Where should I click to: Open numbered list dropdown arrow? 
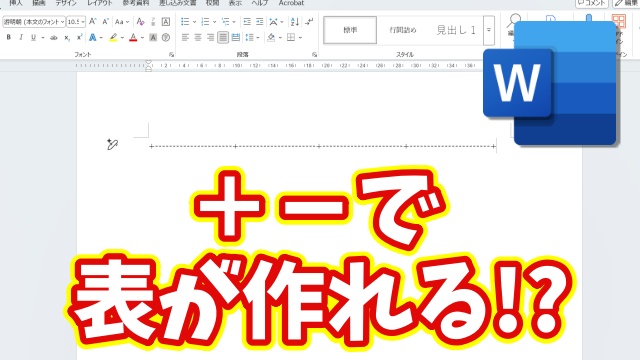pos(214,22)
